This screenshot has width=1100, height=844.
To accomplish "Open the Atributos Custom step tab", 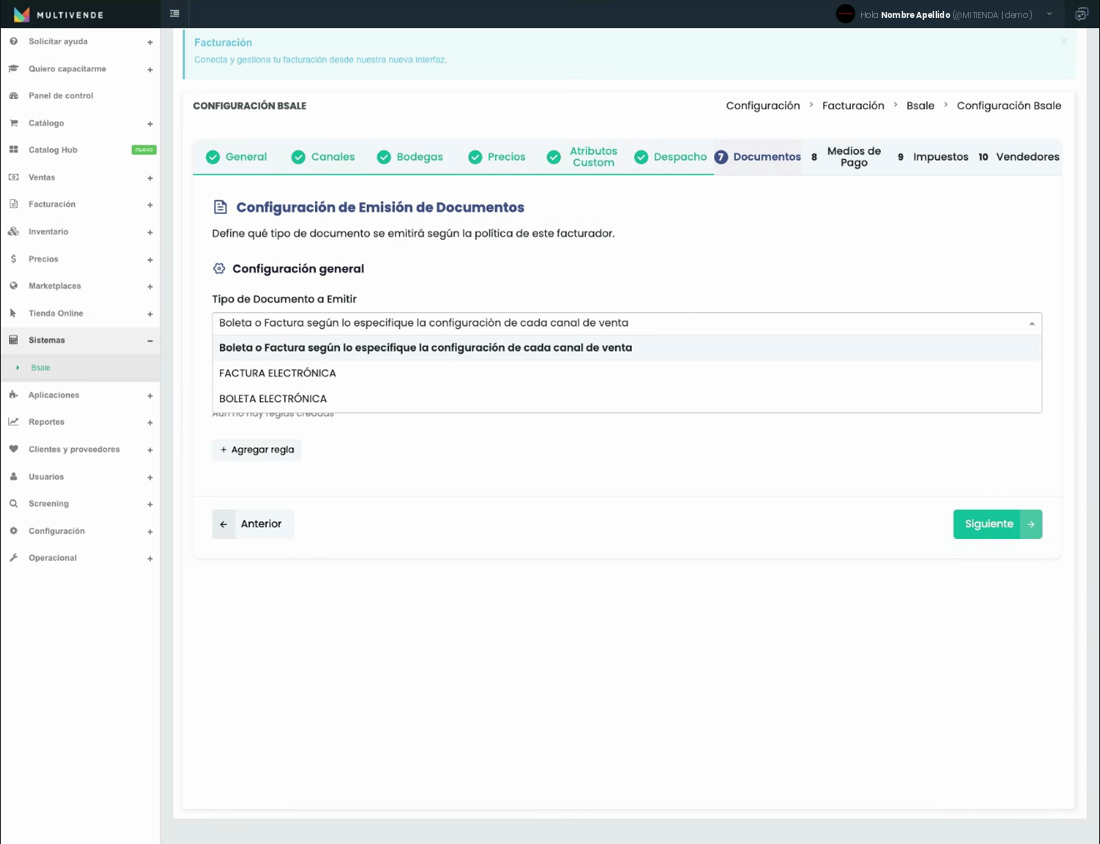I will [x=582, y=156].
